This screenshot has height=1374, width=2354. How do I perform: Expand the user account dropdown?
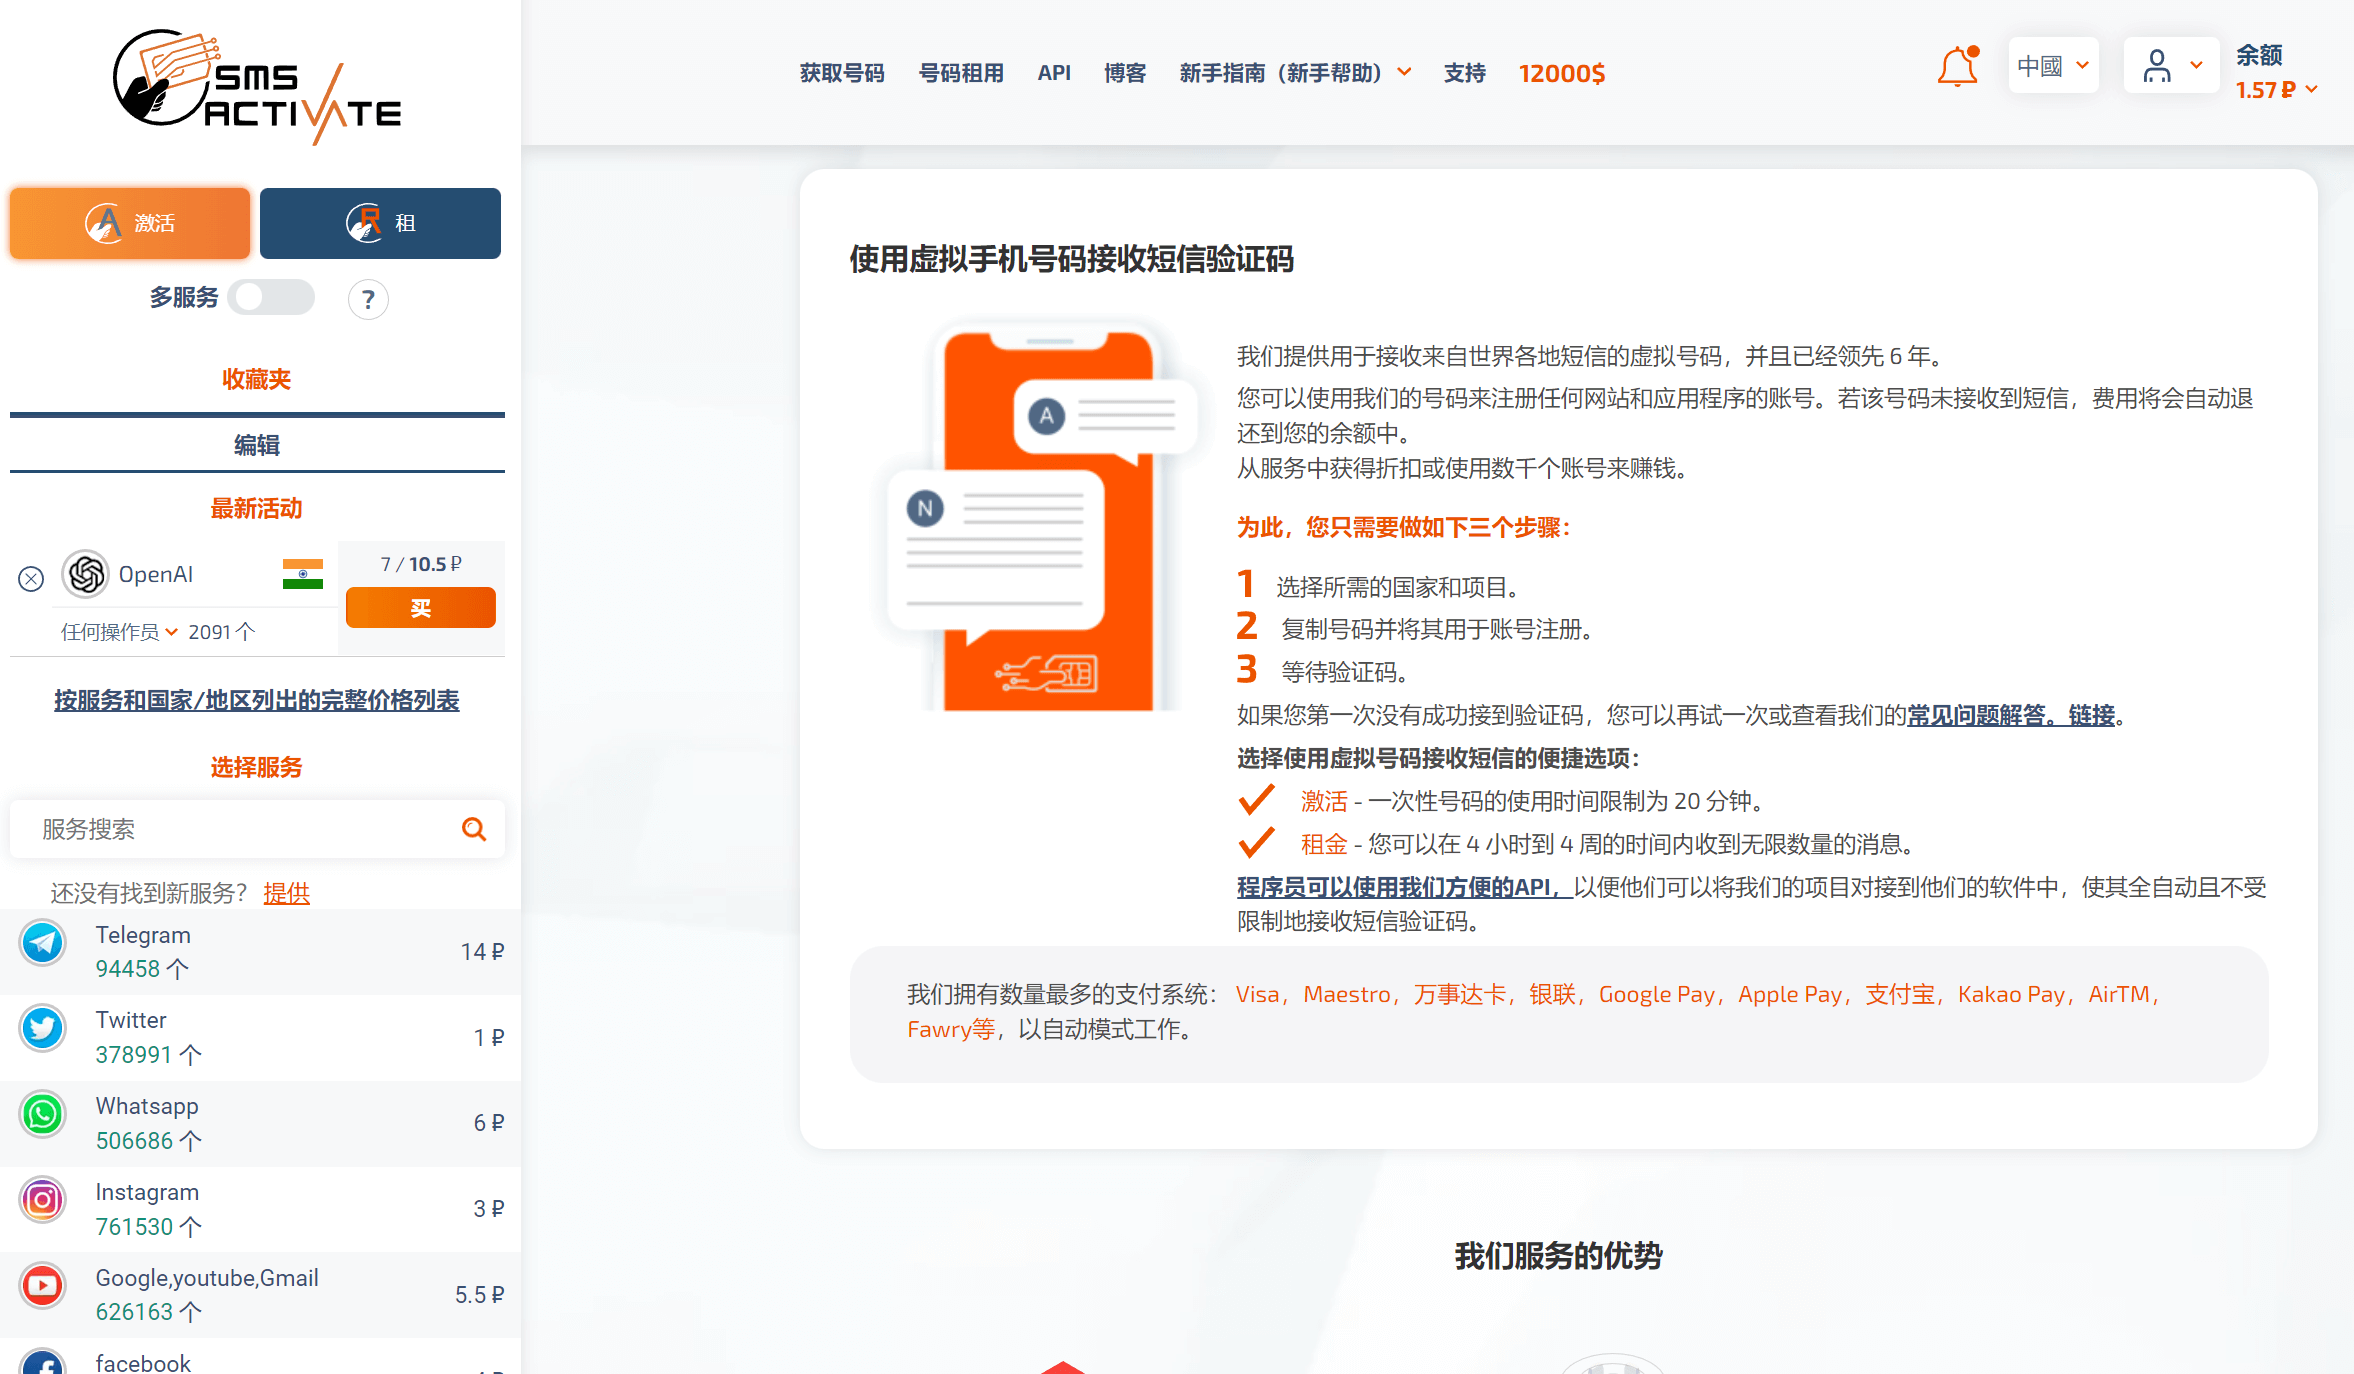pos(2171,66)
